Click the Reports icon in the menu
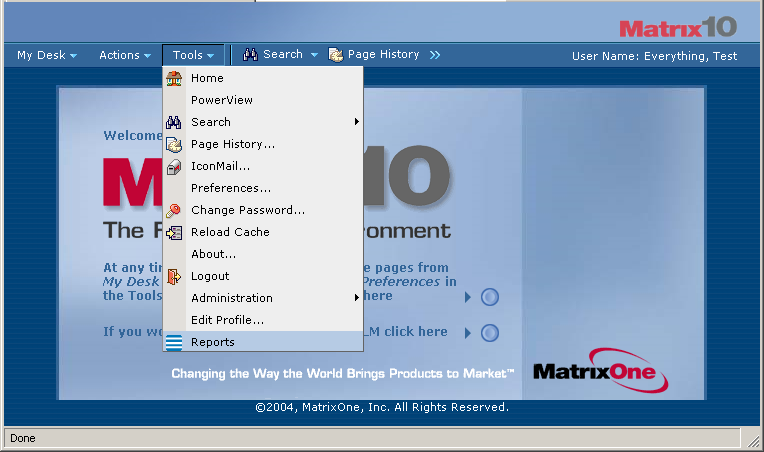This screenshot has width=764, height=452. (174, 342)
